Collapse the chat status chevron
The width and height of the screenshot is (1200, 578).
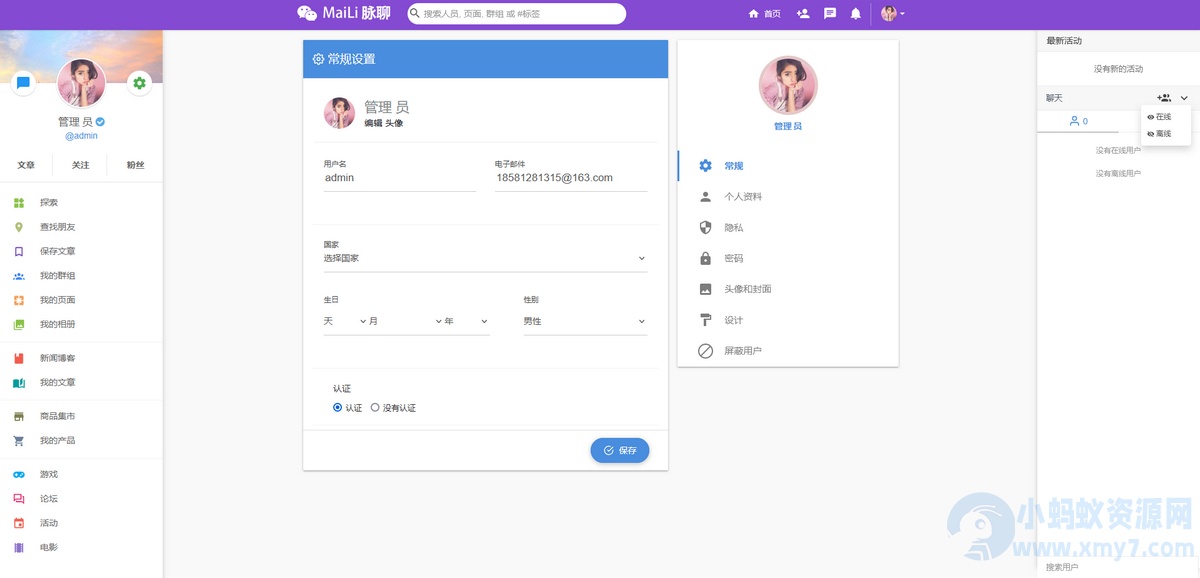point(1184,98)
